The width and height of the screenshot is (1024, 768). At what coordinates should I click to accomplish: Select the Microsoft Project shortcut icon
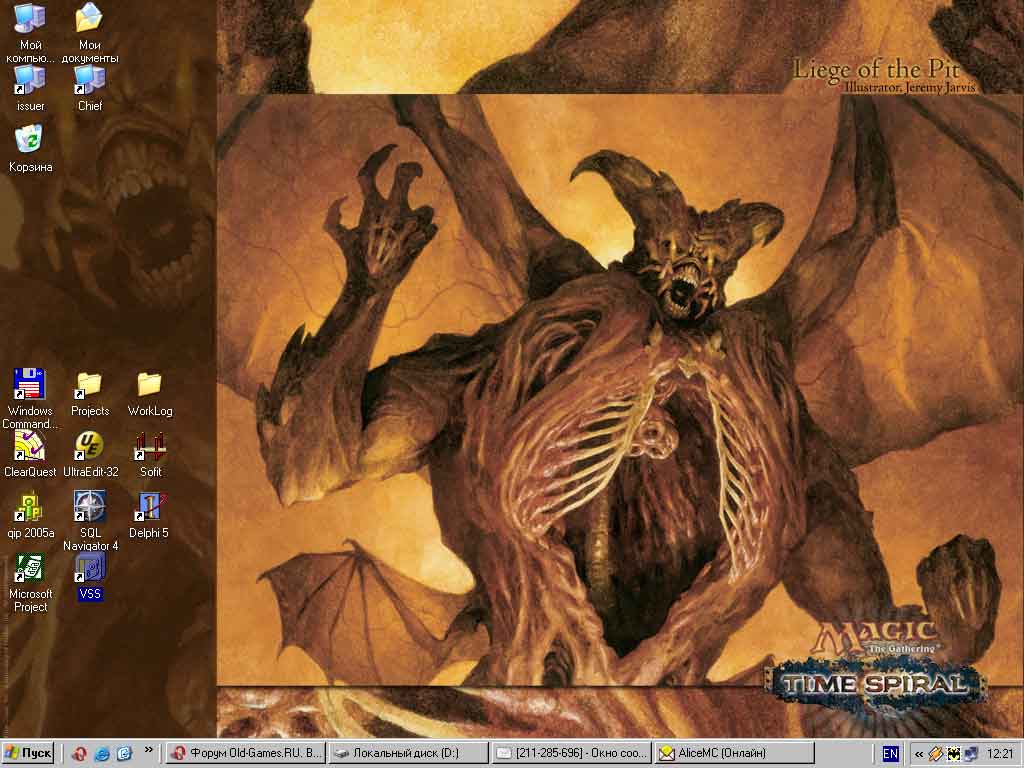pos(30,568)
